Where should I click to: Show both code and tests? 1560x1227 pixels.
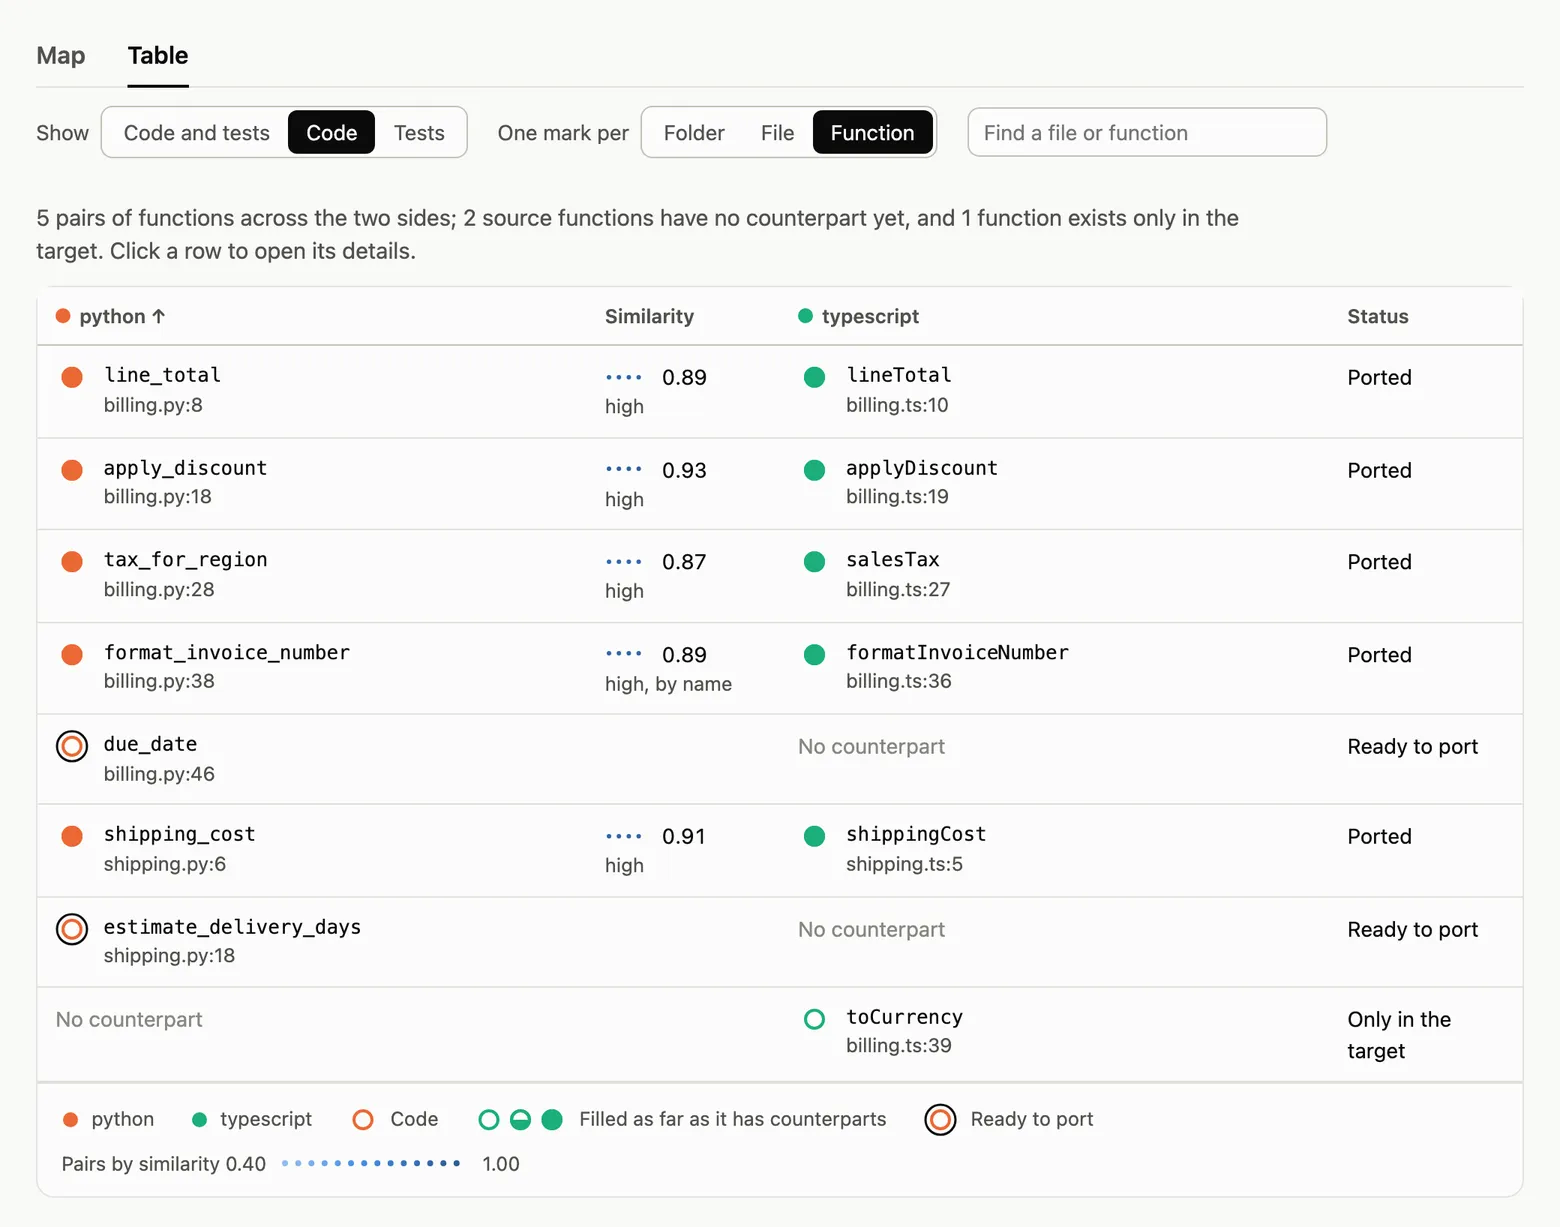197,133
